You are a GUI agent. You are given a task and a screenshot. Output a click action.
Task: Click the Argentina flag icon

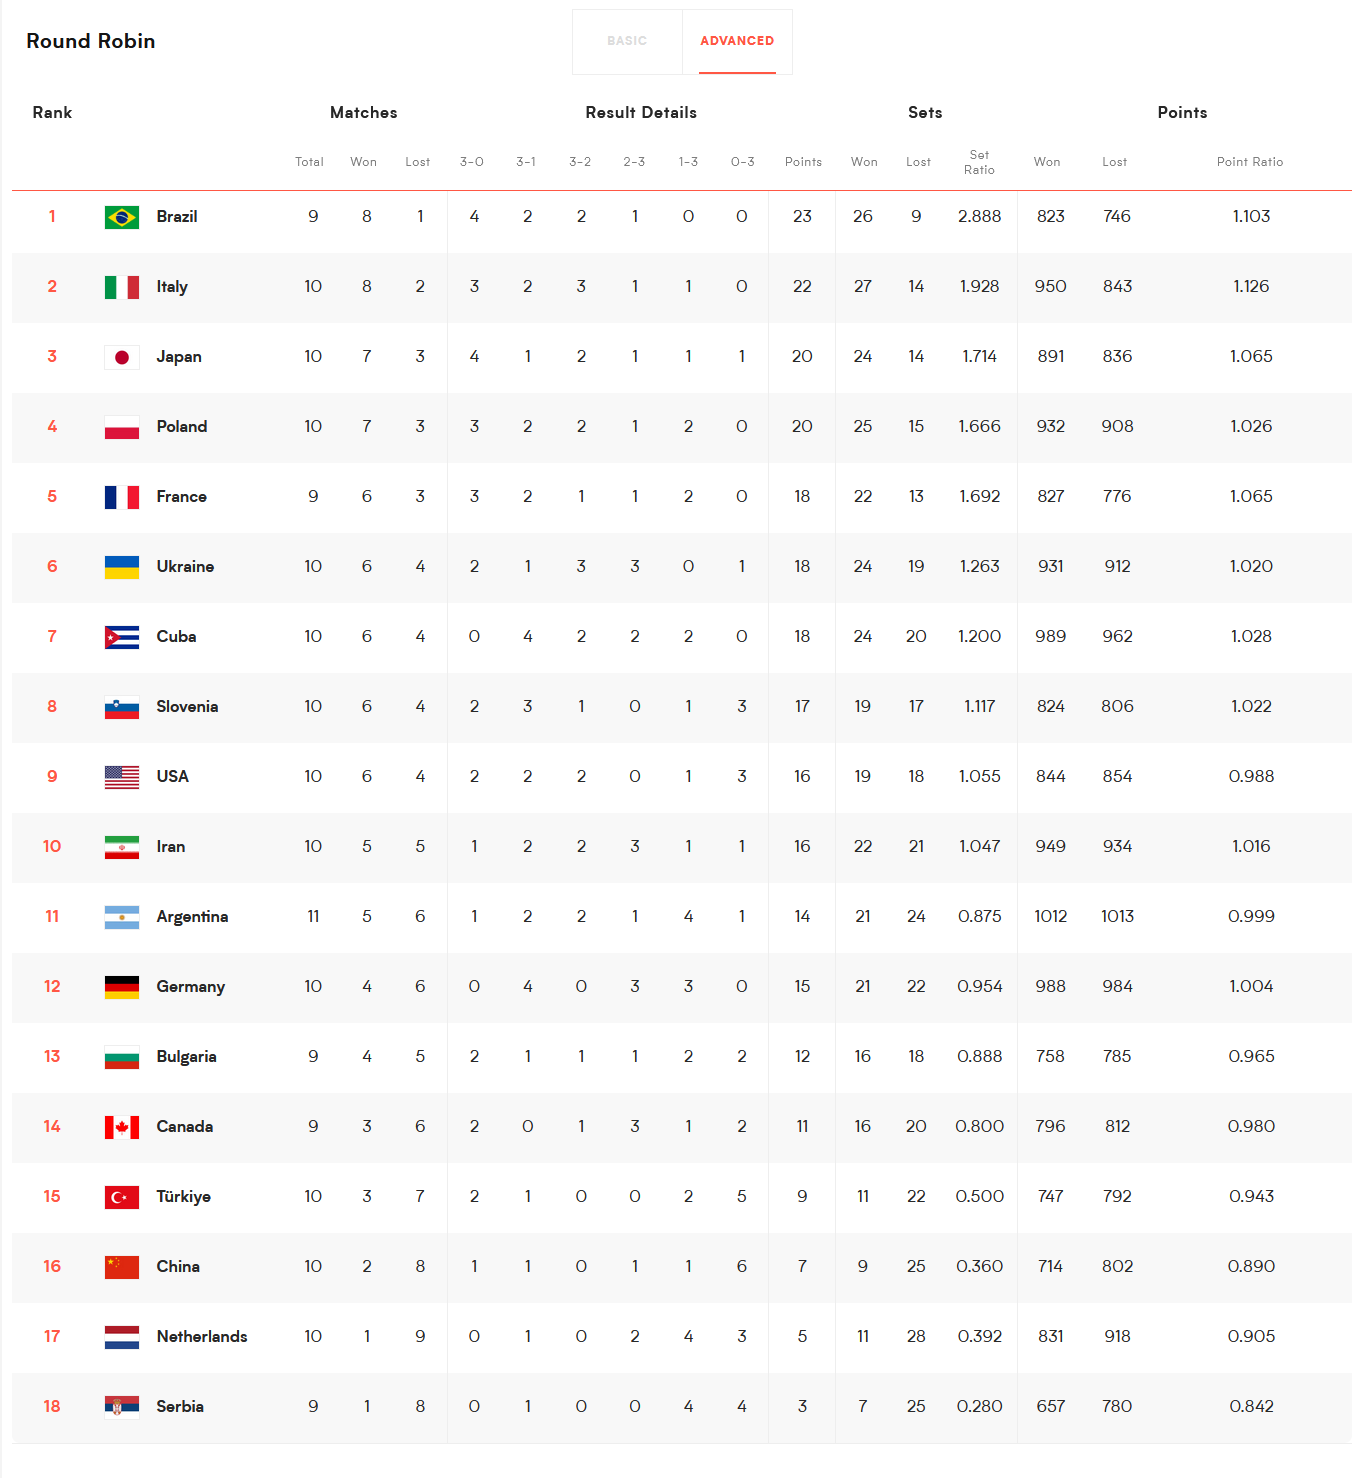[x=122, y=917]
